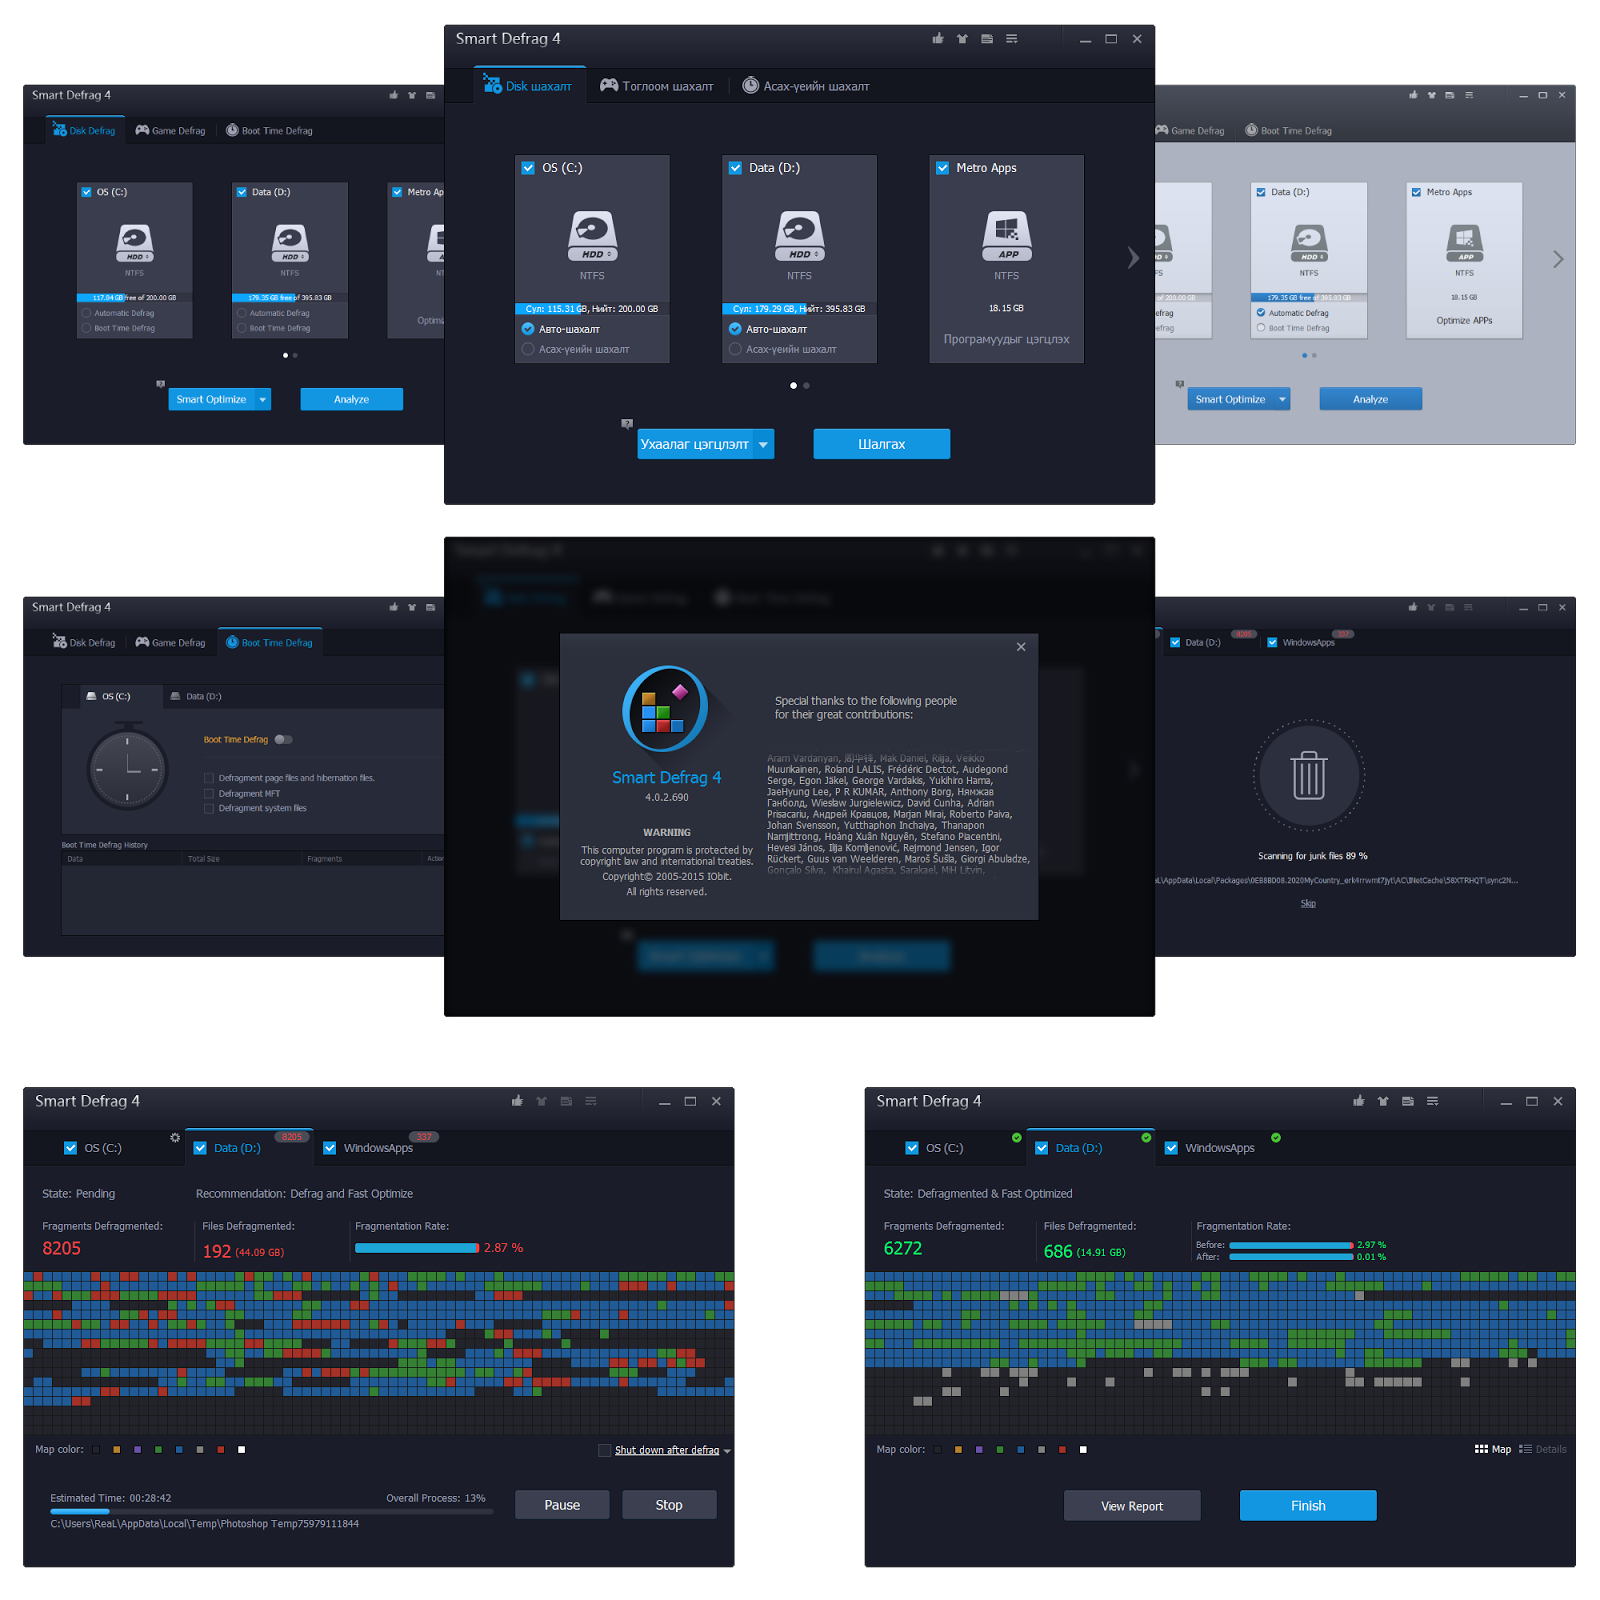1600x1600 pixels.
Task: Click next-page chevron in Mongolian-language window
Action: pos(1133,257)
